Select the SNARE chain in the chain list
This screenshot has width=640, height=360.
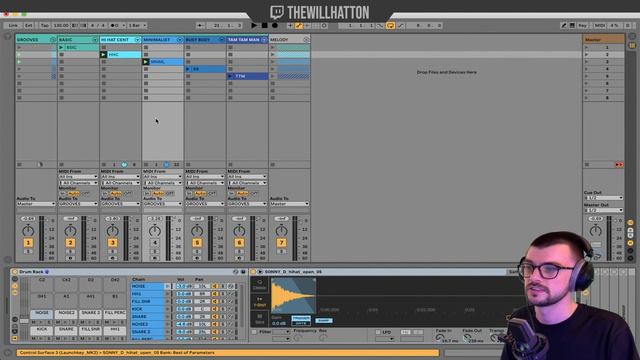pyautogui.click(x=147, y=316)
